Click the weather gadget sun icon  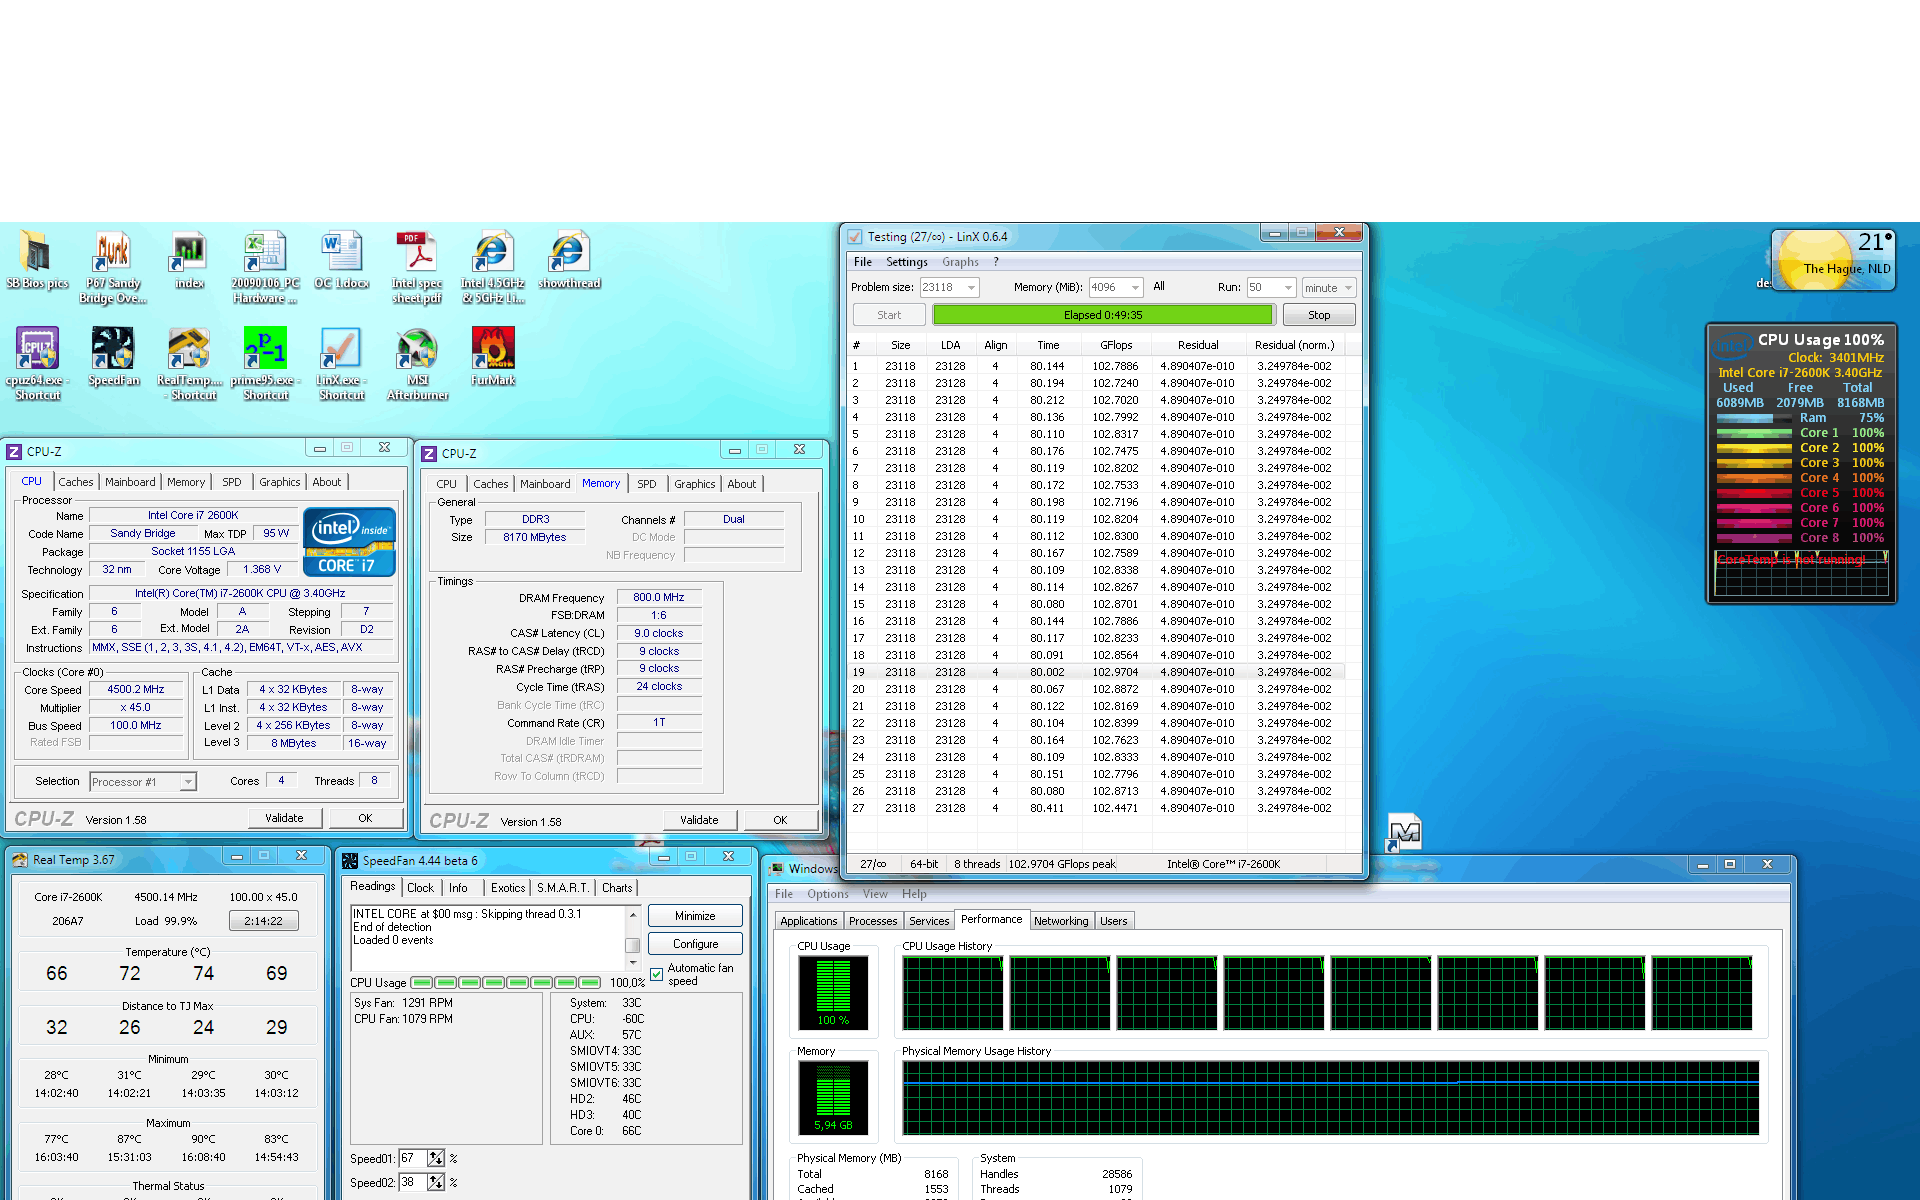[1814, 259]
